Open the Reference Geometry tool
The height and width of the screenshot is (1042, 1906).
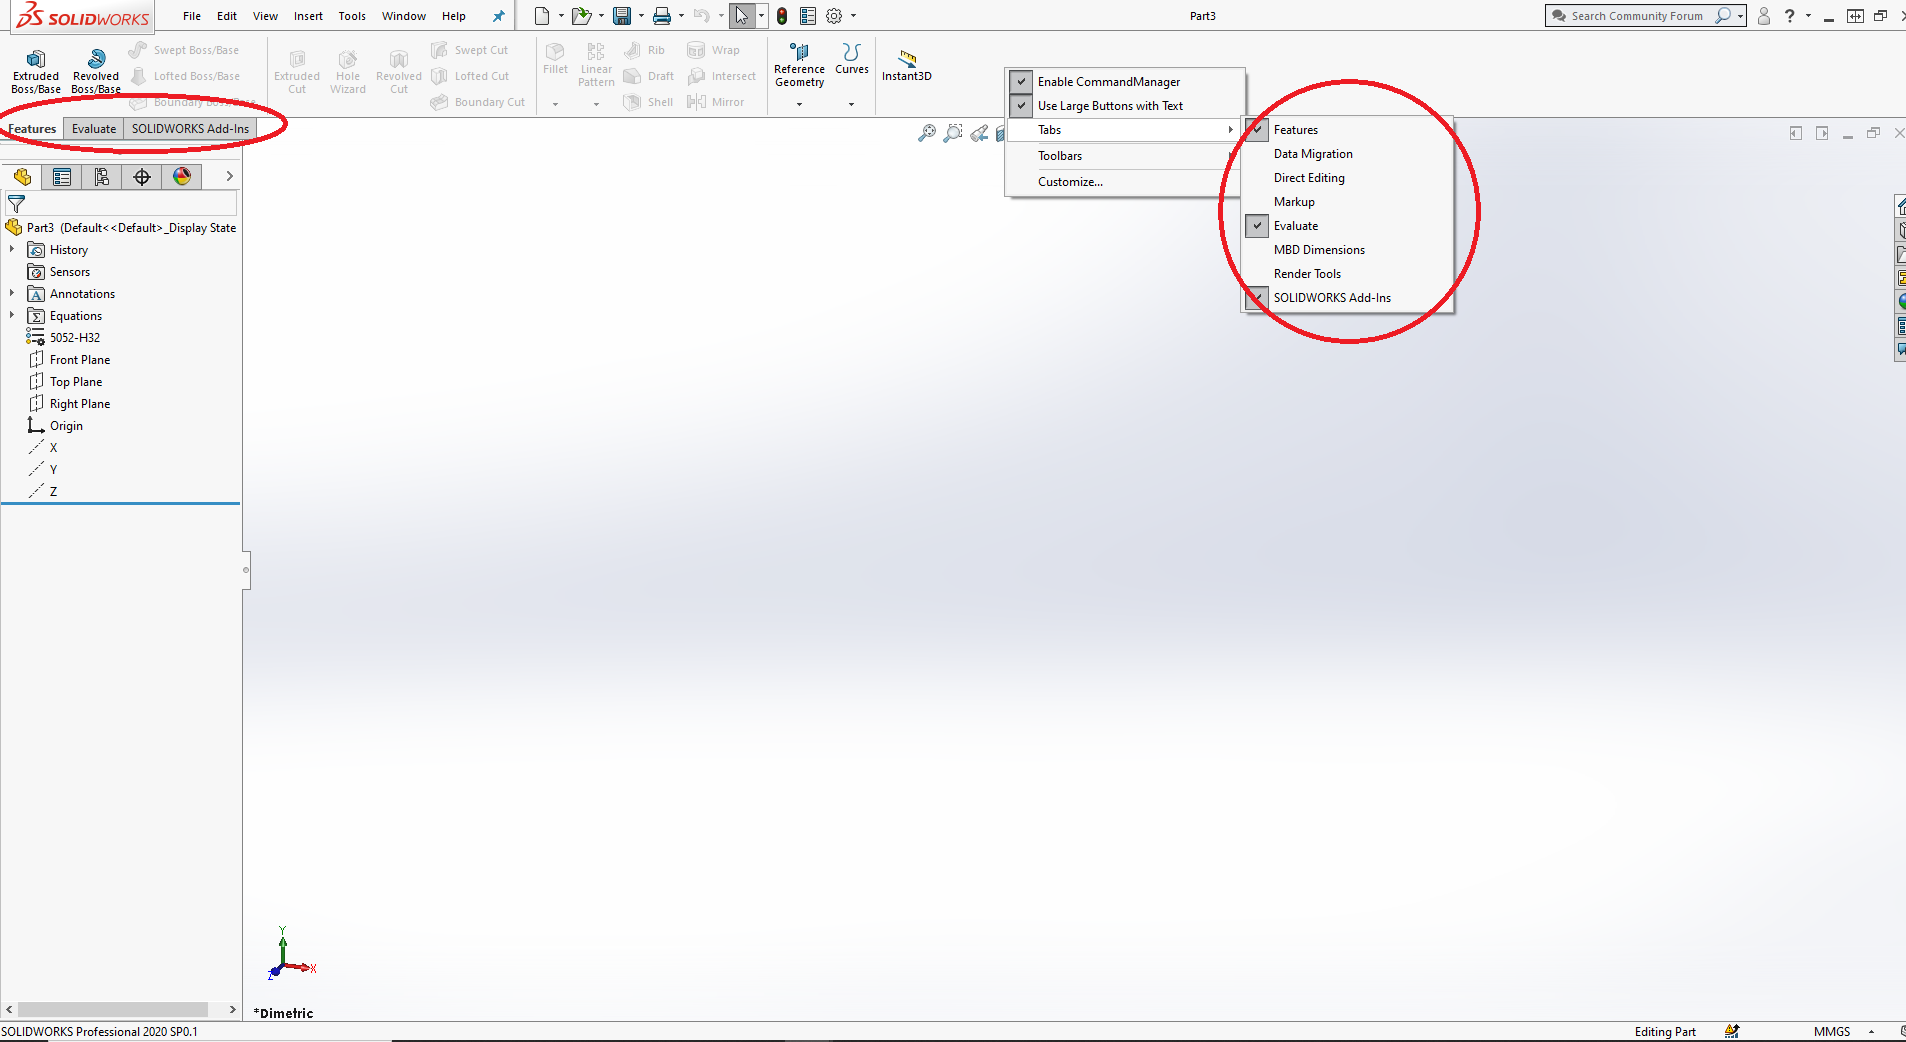(x=797, y=65)
